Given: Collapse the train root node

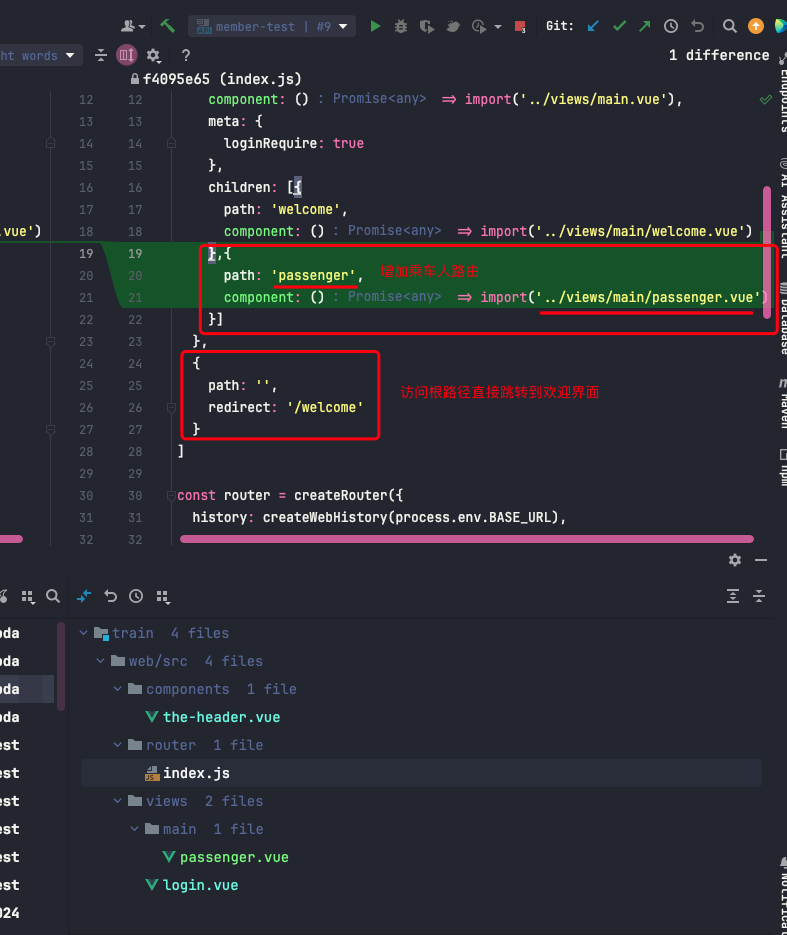Looking at the screenshot, I should click(x=83, y=633).
